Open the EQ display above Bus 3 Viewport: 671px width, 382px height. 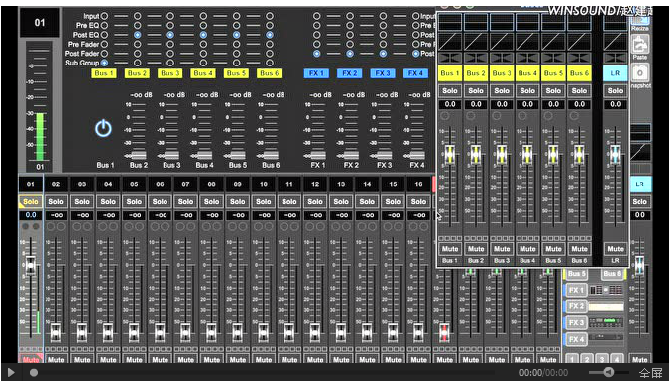502,22
